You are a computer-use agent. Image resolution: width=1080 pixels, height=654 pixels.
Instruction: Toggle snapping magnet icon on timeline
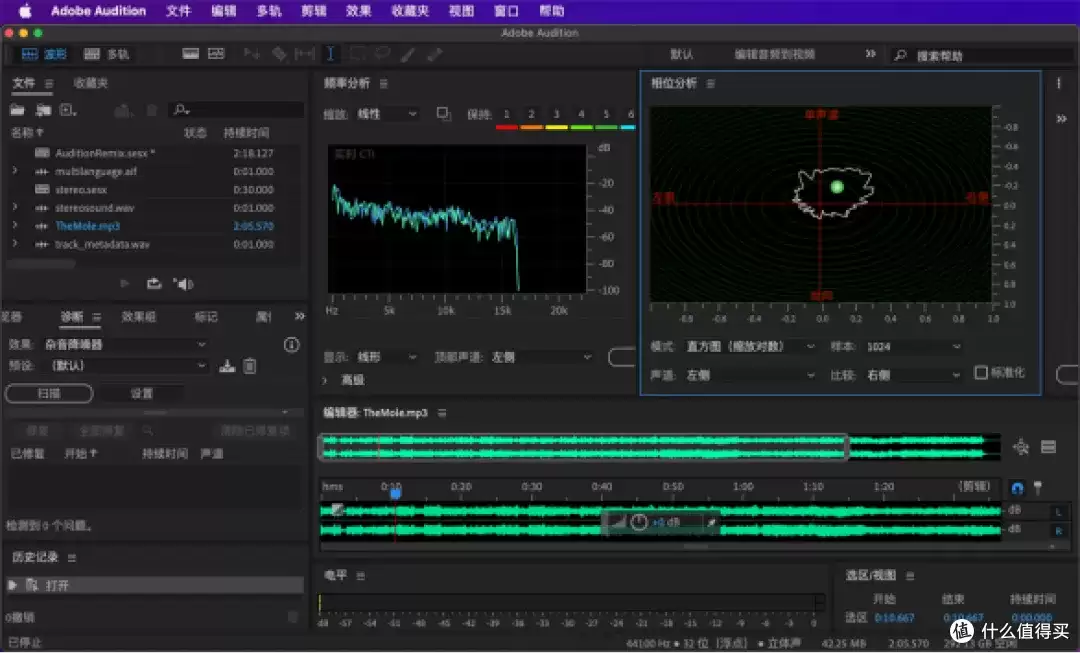(1017, 489)
